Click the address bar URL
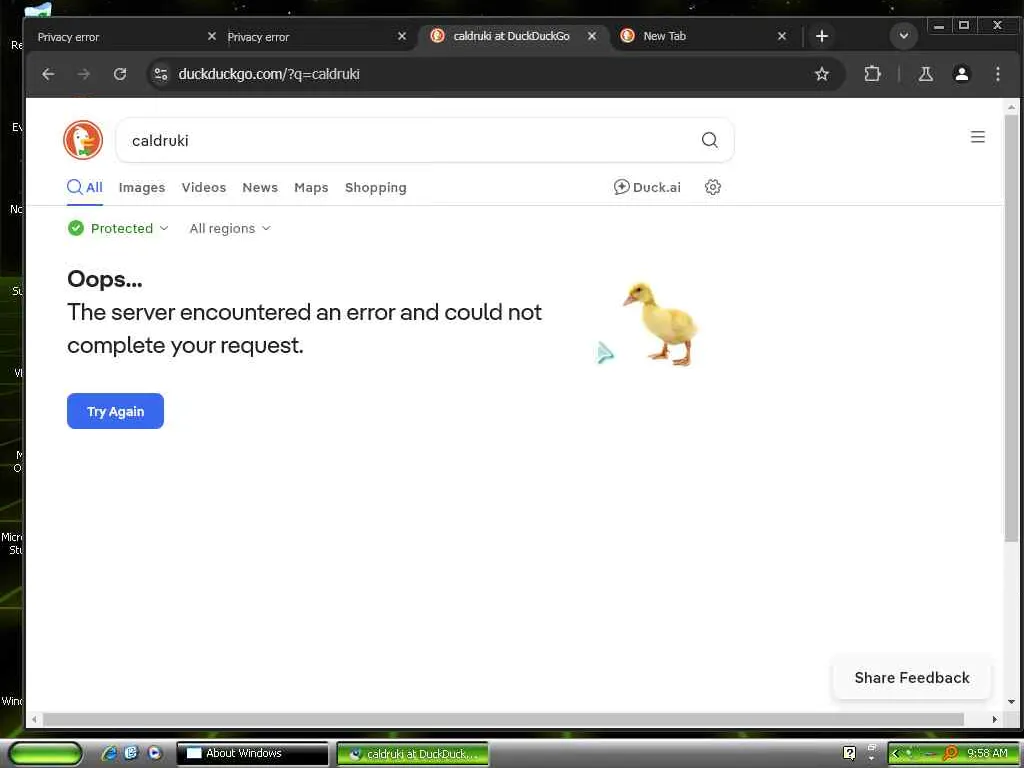1024x768 pixels. [x=269, y=74]
